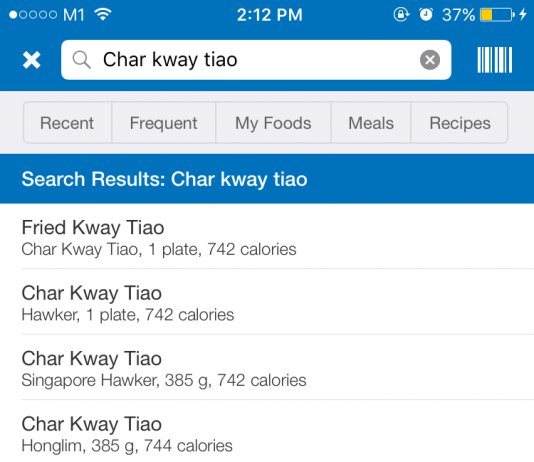Select Char Kway Tiao Honglim 744 calories

click(267, 432)
